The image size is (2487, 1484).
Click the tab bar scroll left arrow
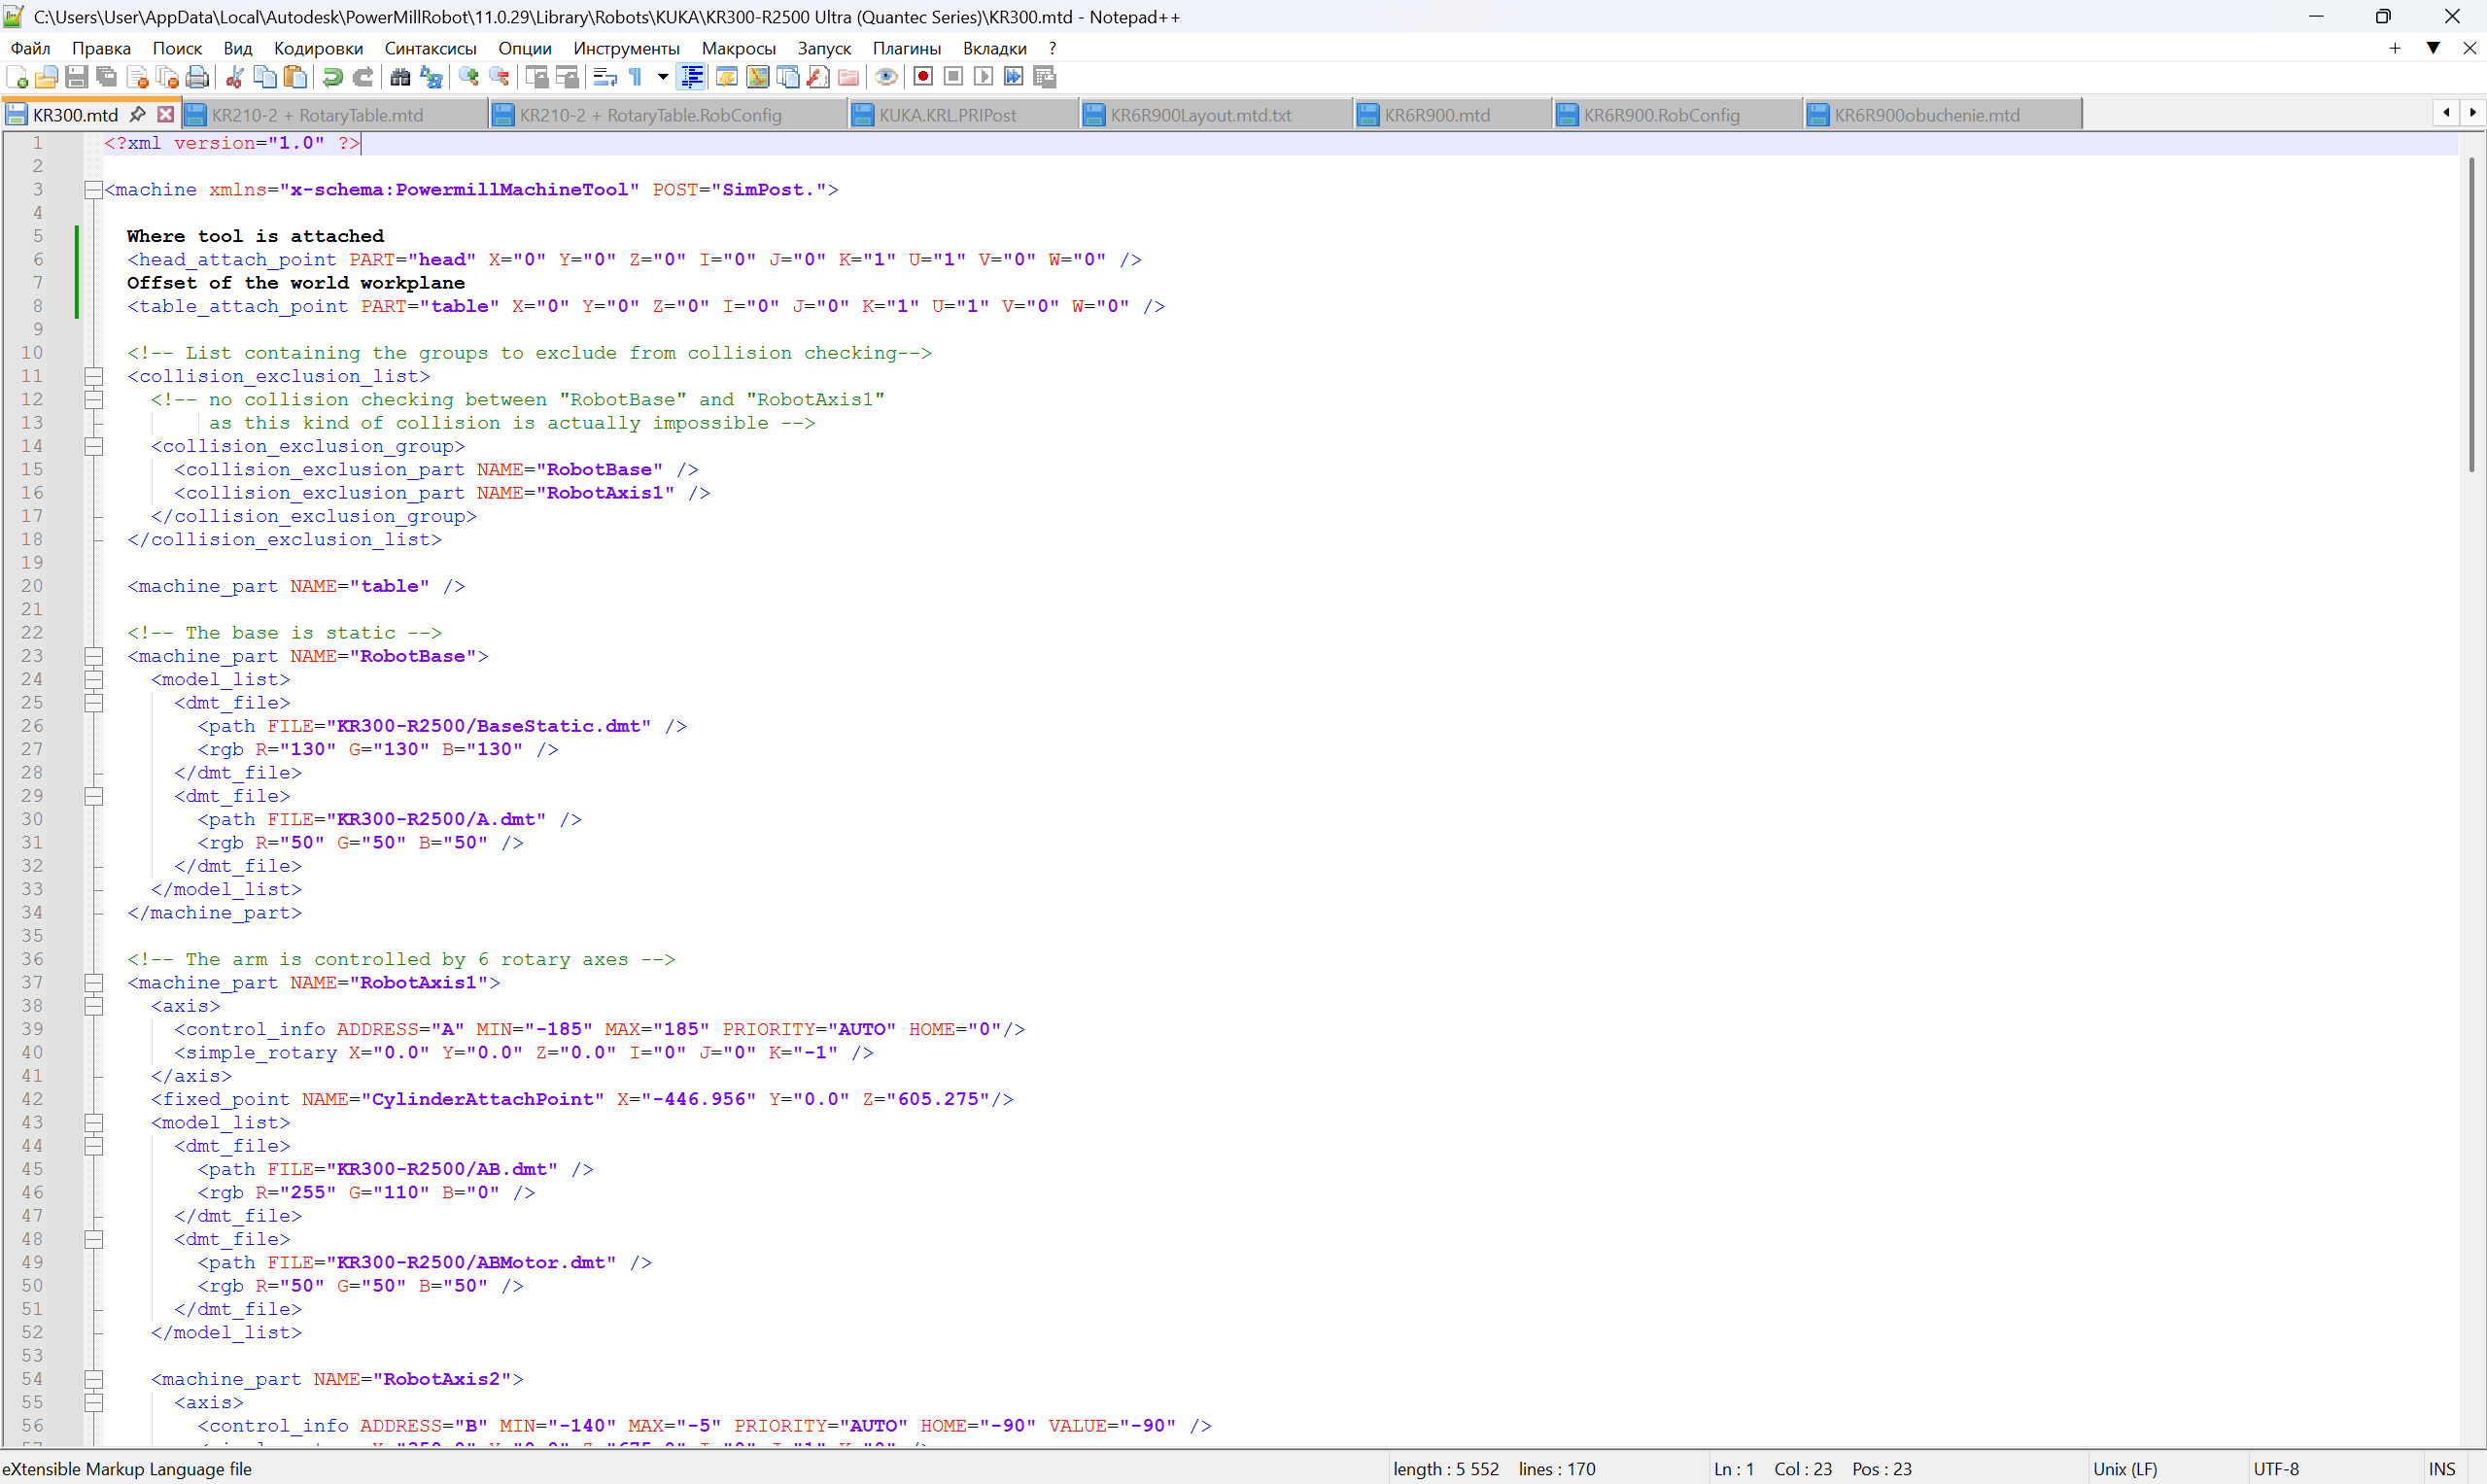pos(2446,113)
